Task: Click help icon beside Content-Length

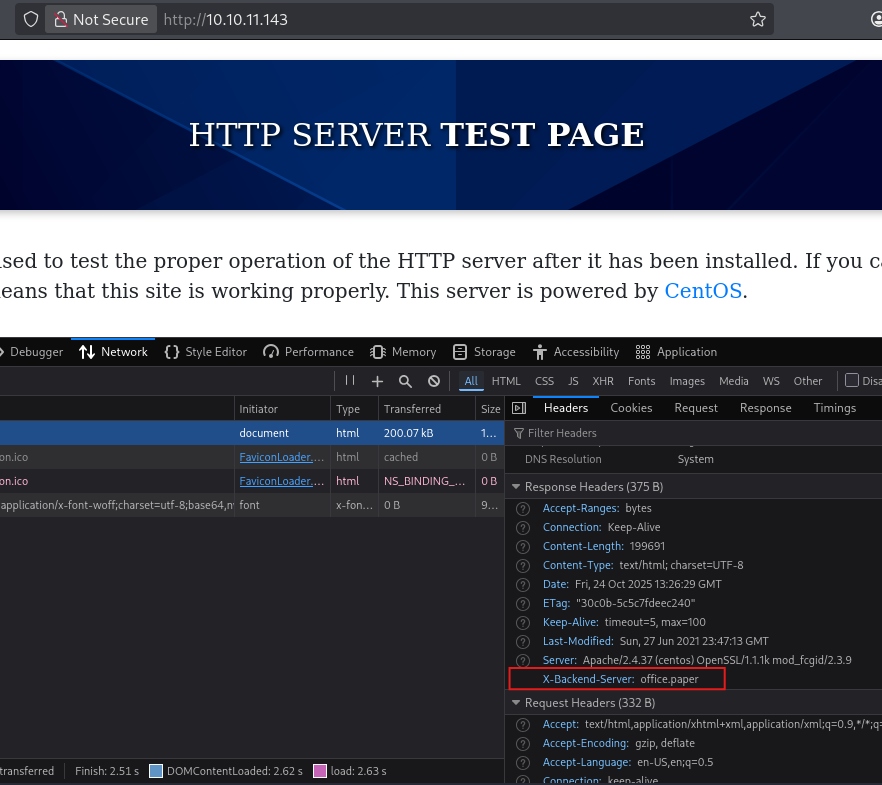Action: [x=523, y=547]
